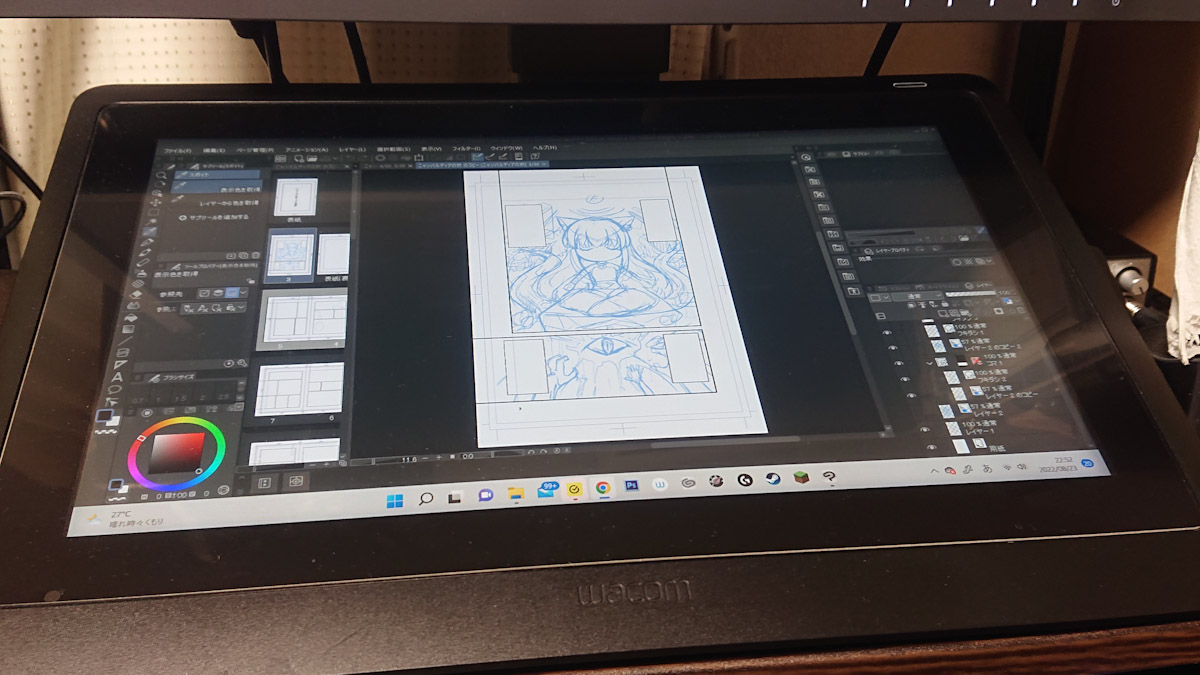This screenshot has height=675, width=1200.
Task: Select the rectangular Selection area tool
Action: coord(153,212)
